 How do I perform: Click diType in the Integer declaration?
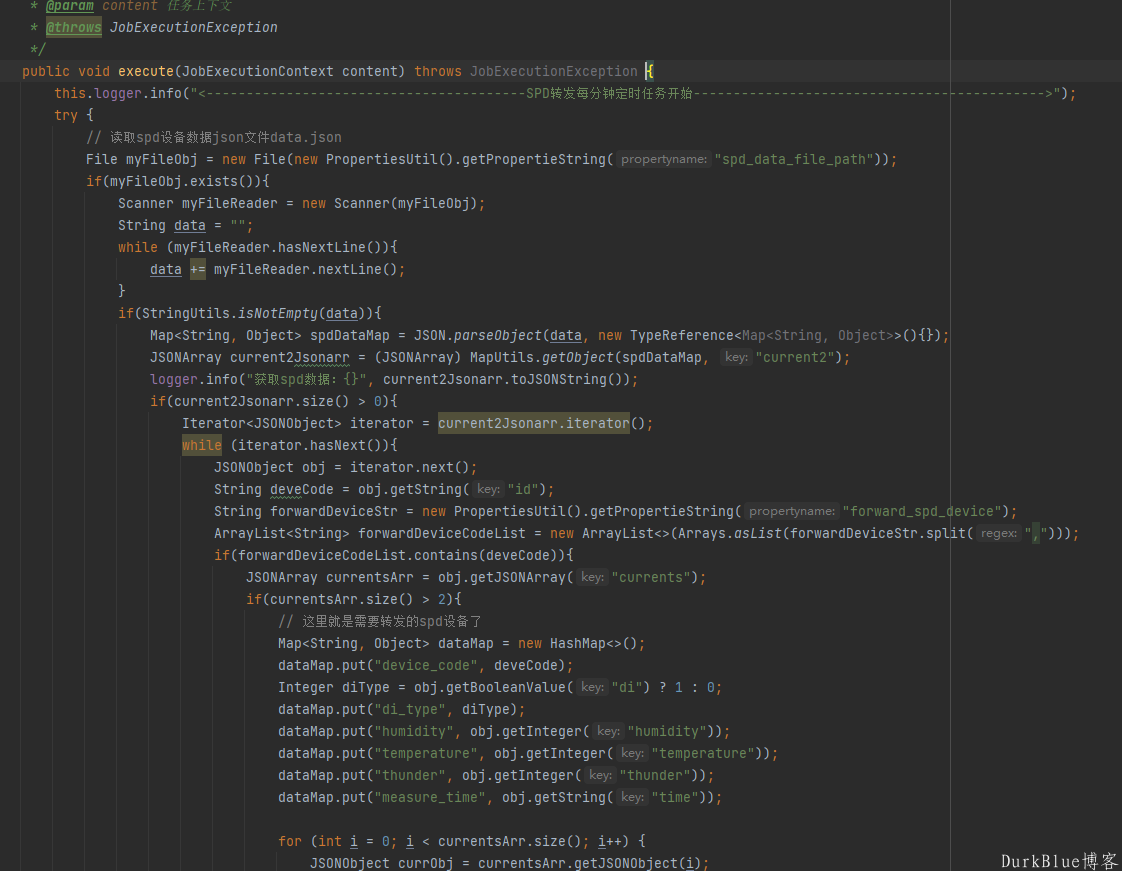(x=366, y=688)
